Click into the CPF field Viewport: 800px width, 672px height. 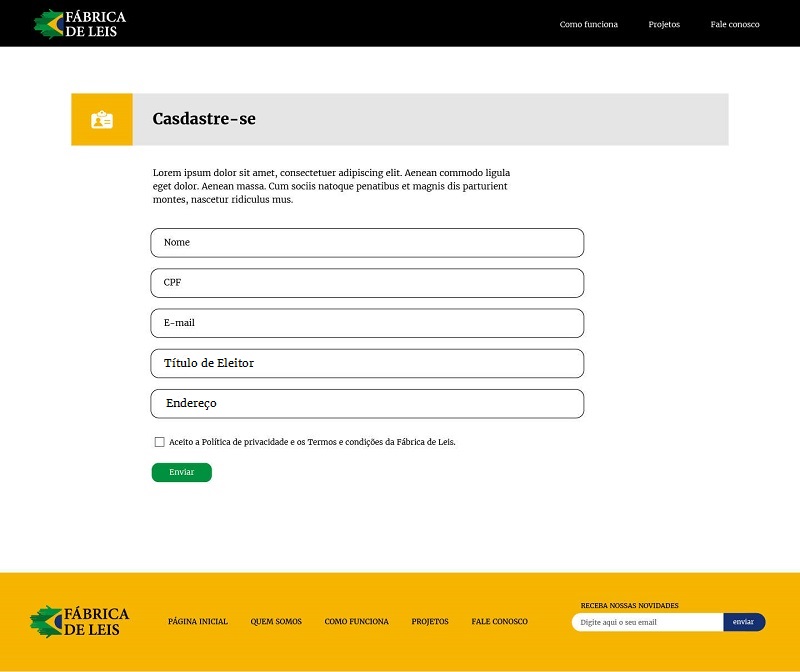click(x=367, y=283)
